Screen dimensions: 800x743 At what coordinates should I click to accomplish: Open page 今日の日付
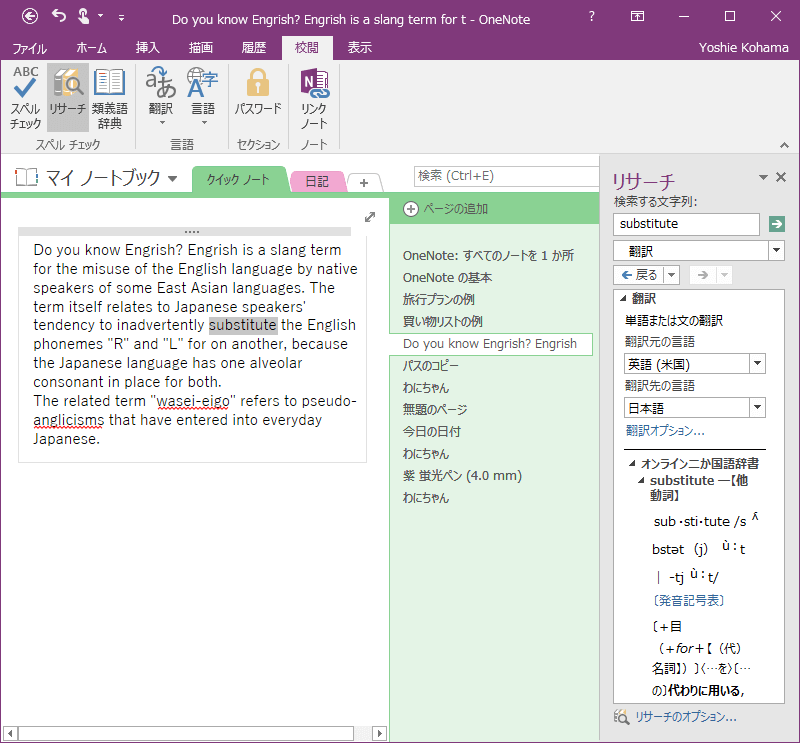pyautogui.click(x=432, y=432)
